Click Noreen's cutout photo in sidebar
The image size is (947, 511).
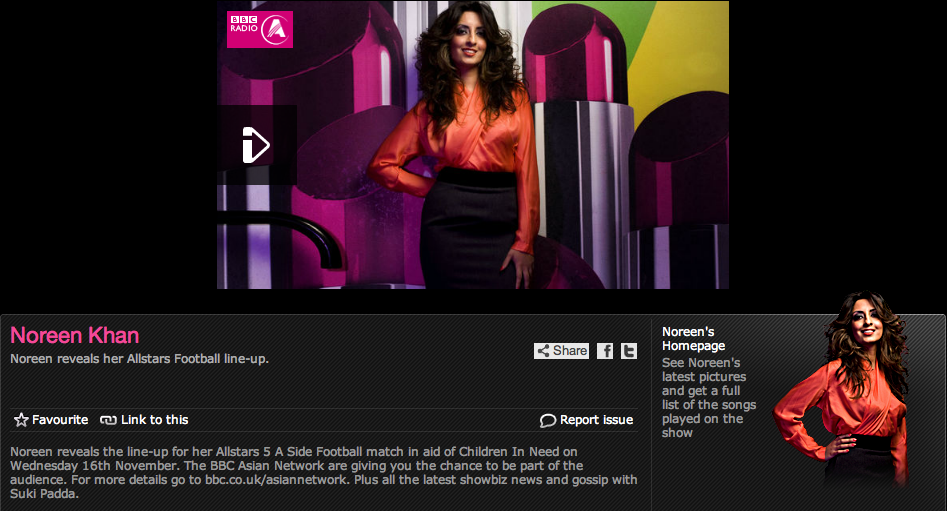pyautogui.click(x=842, y=390)
